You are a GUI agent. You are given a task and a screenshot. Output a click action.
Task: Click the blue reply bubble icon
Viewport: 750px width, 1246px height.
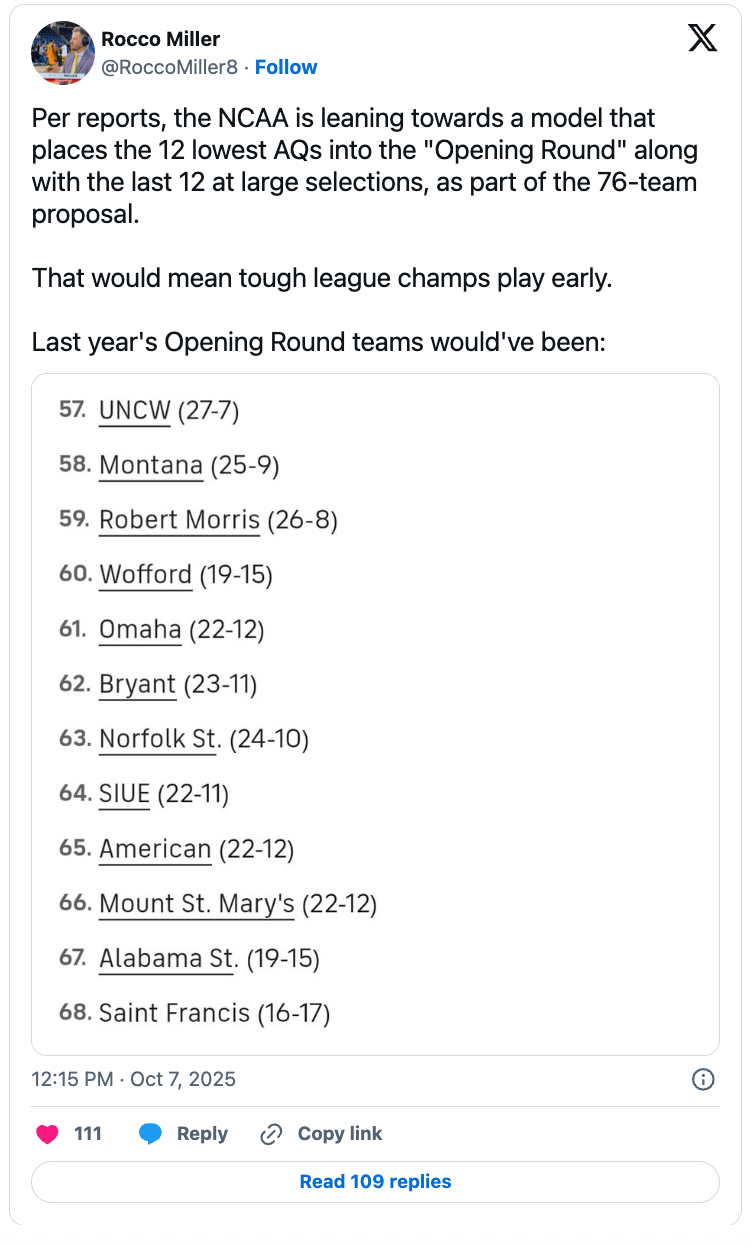[151, 1134]
